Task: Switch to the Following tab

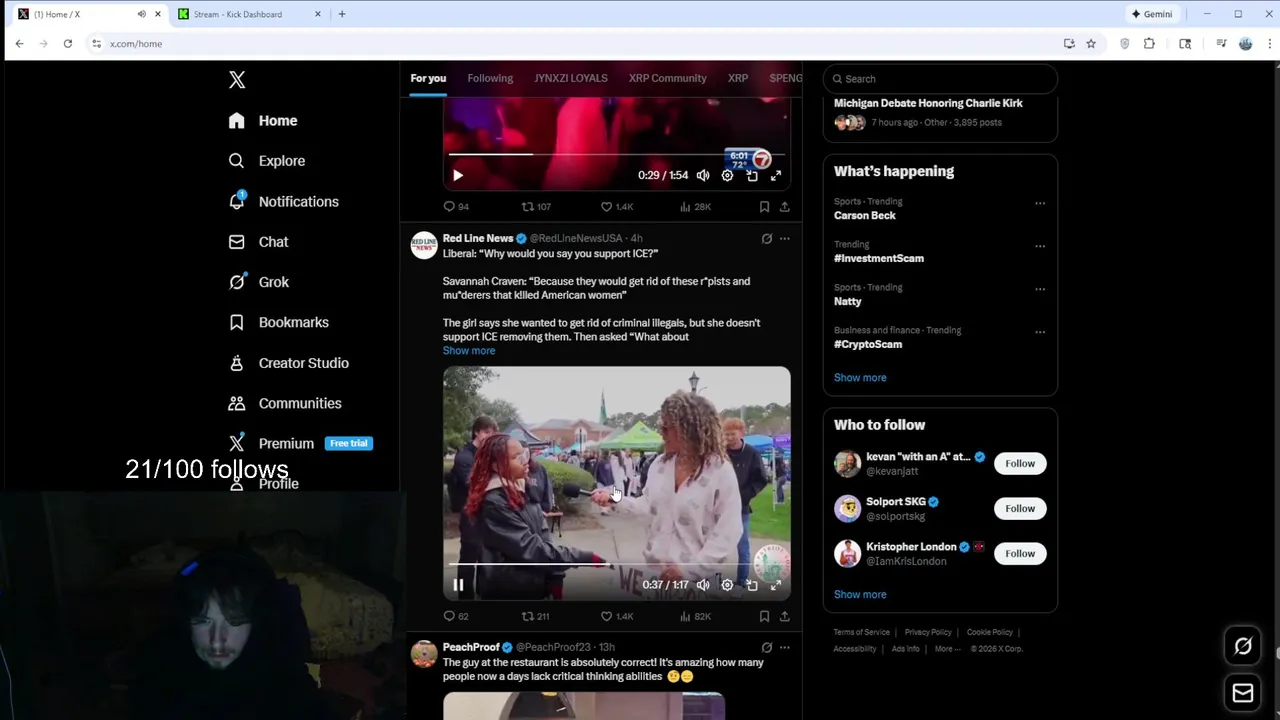Action: coord(490,78)
